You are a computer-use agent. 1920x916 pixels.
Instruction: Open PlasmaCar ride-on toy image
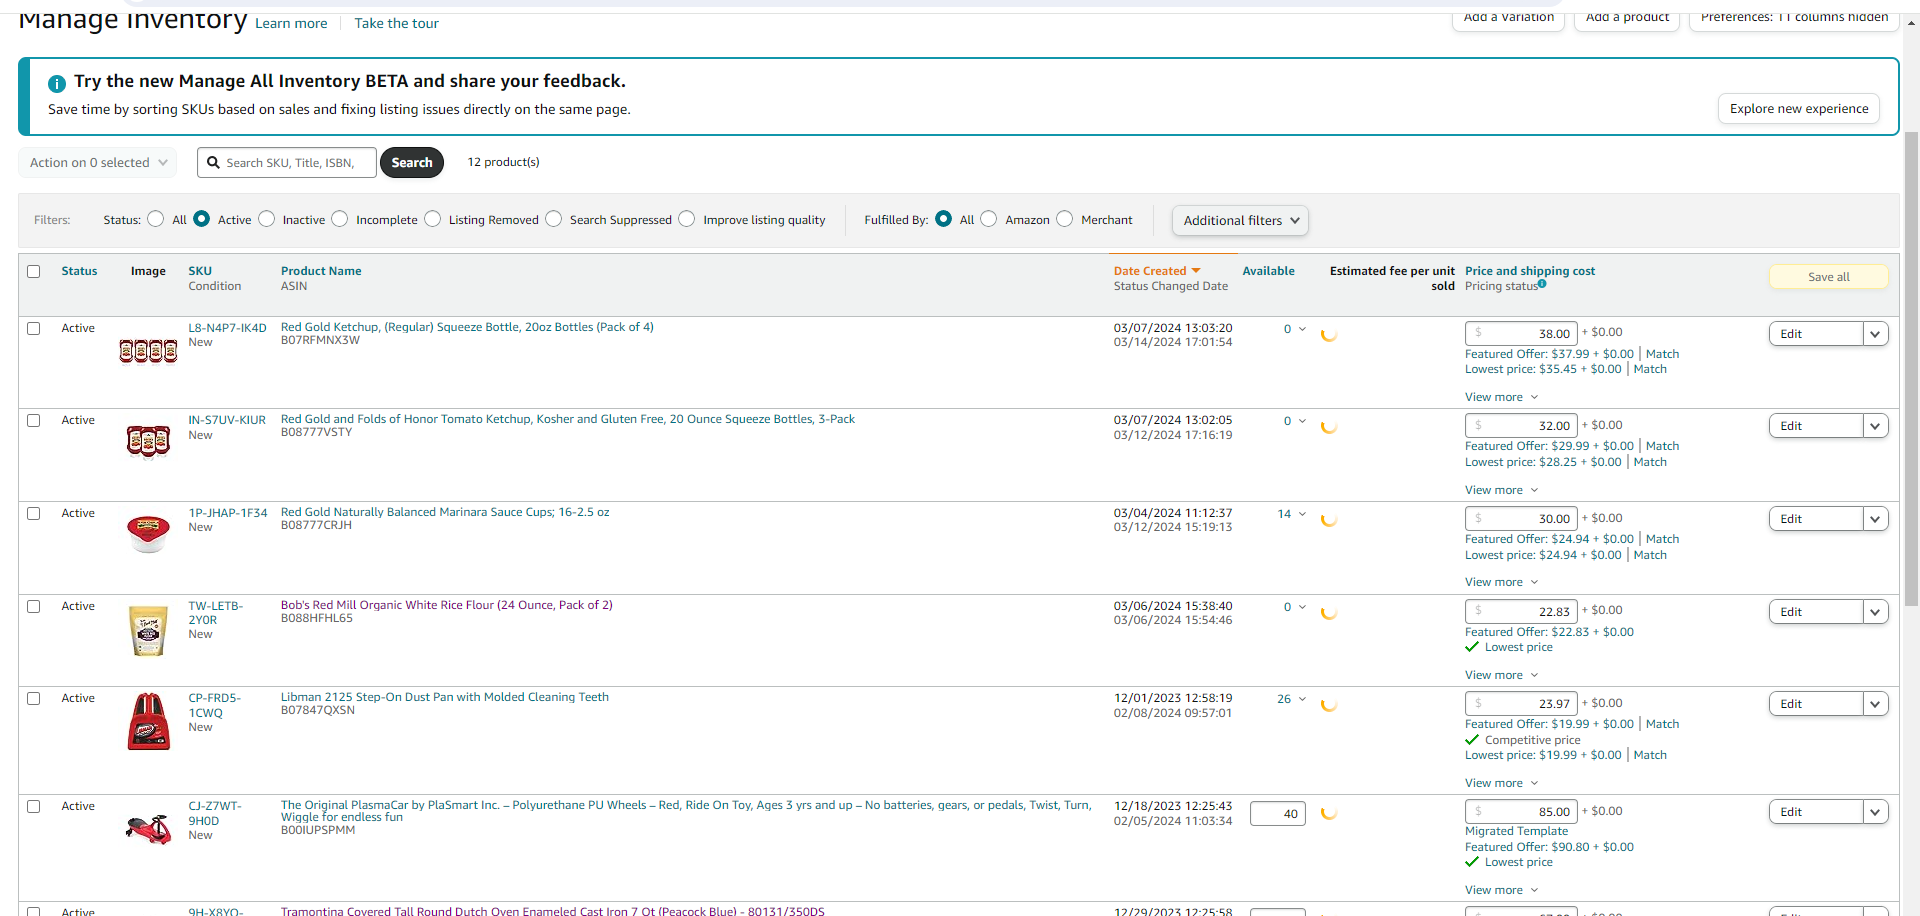coord(148,829)
